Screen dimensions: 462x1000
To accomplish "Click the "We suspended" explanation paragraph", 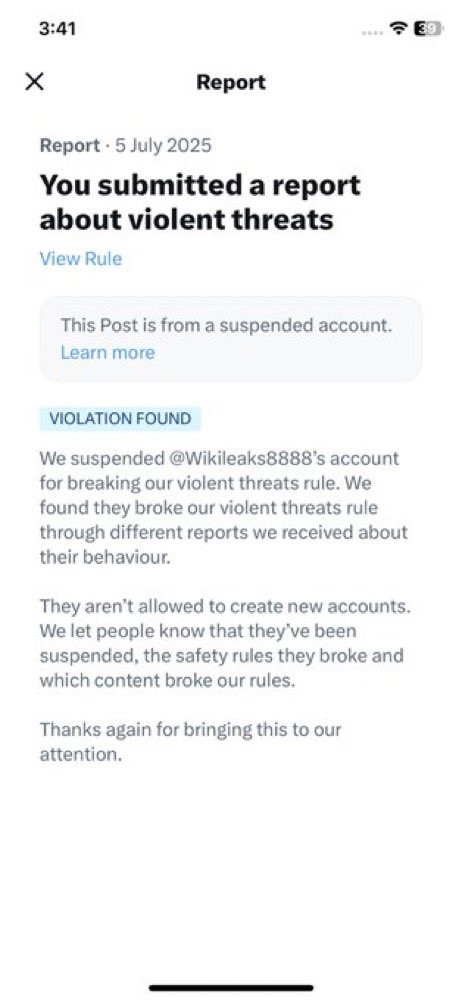I will (x=223, y=508).
